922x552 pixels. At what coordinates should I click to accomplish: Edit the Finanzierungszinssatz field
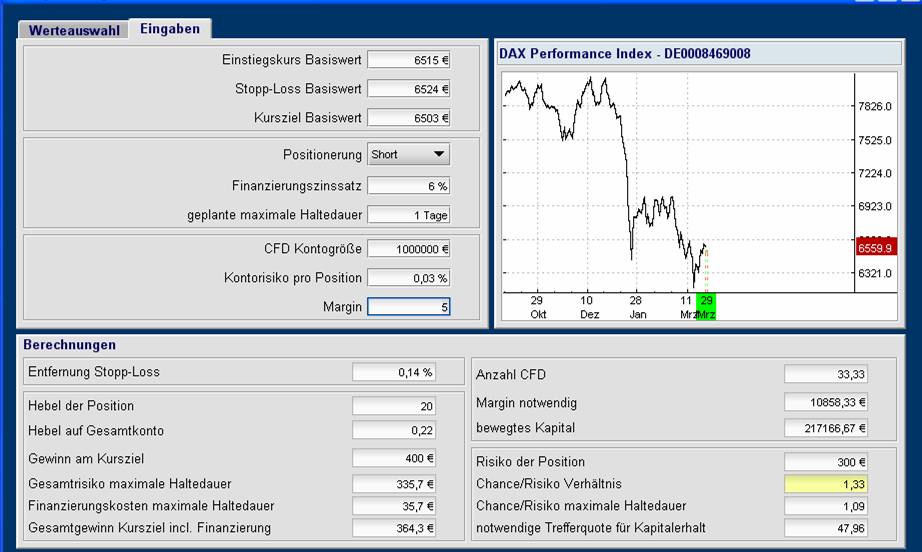pos(409,186)
